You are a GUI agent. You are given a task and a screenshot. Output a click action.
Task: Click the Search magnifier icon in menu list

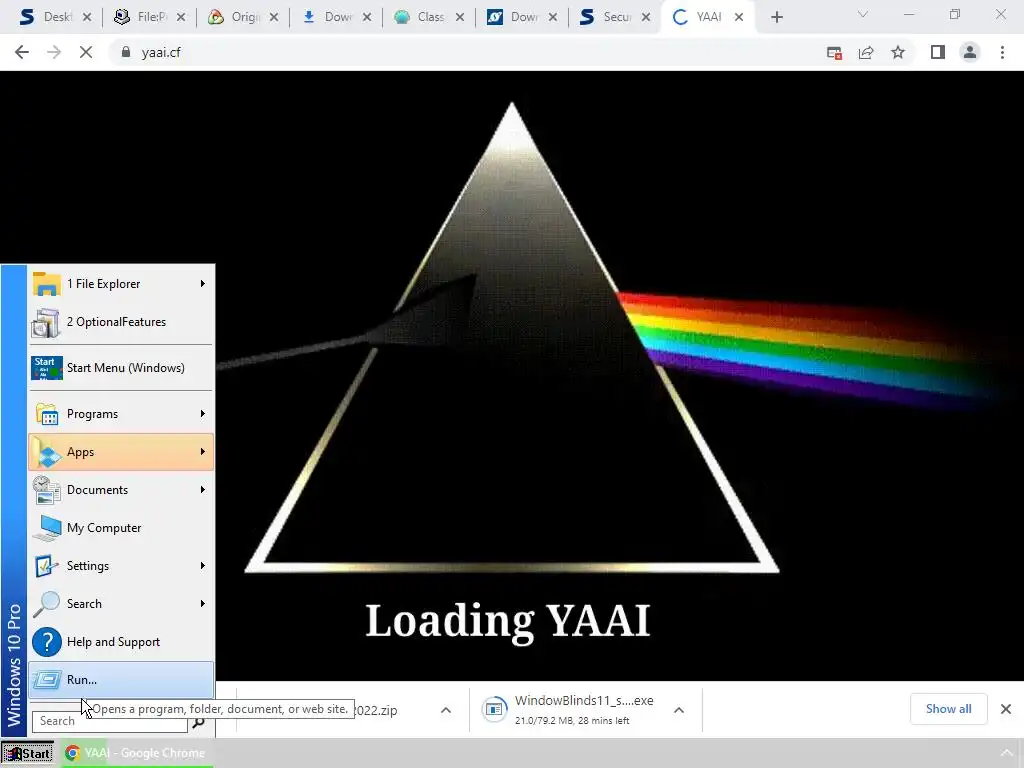click(46, 603)
